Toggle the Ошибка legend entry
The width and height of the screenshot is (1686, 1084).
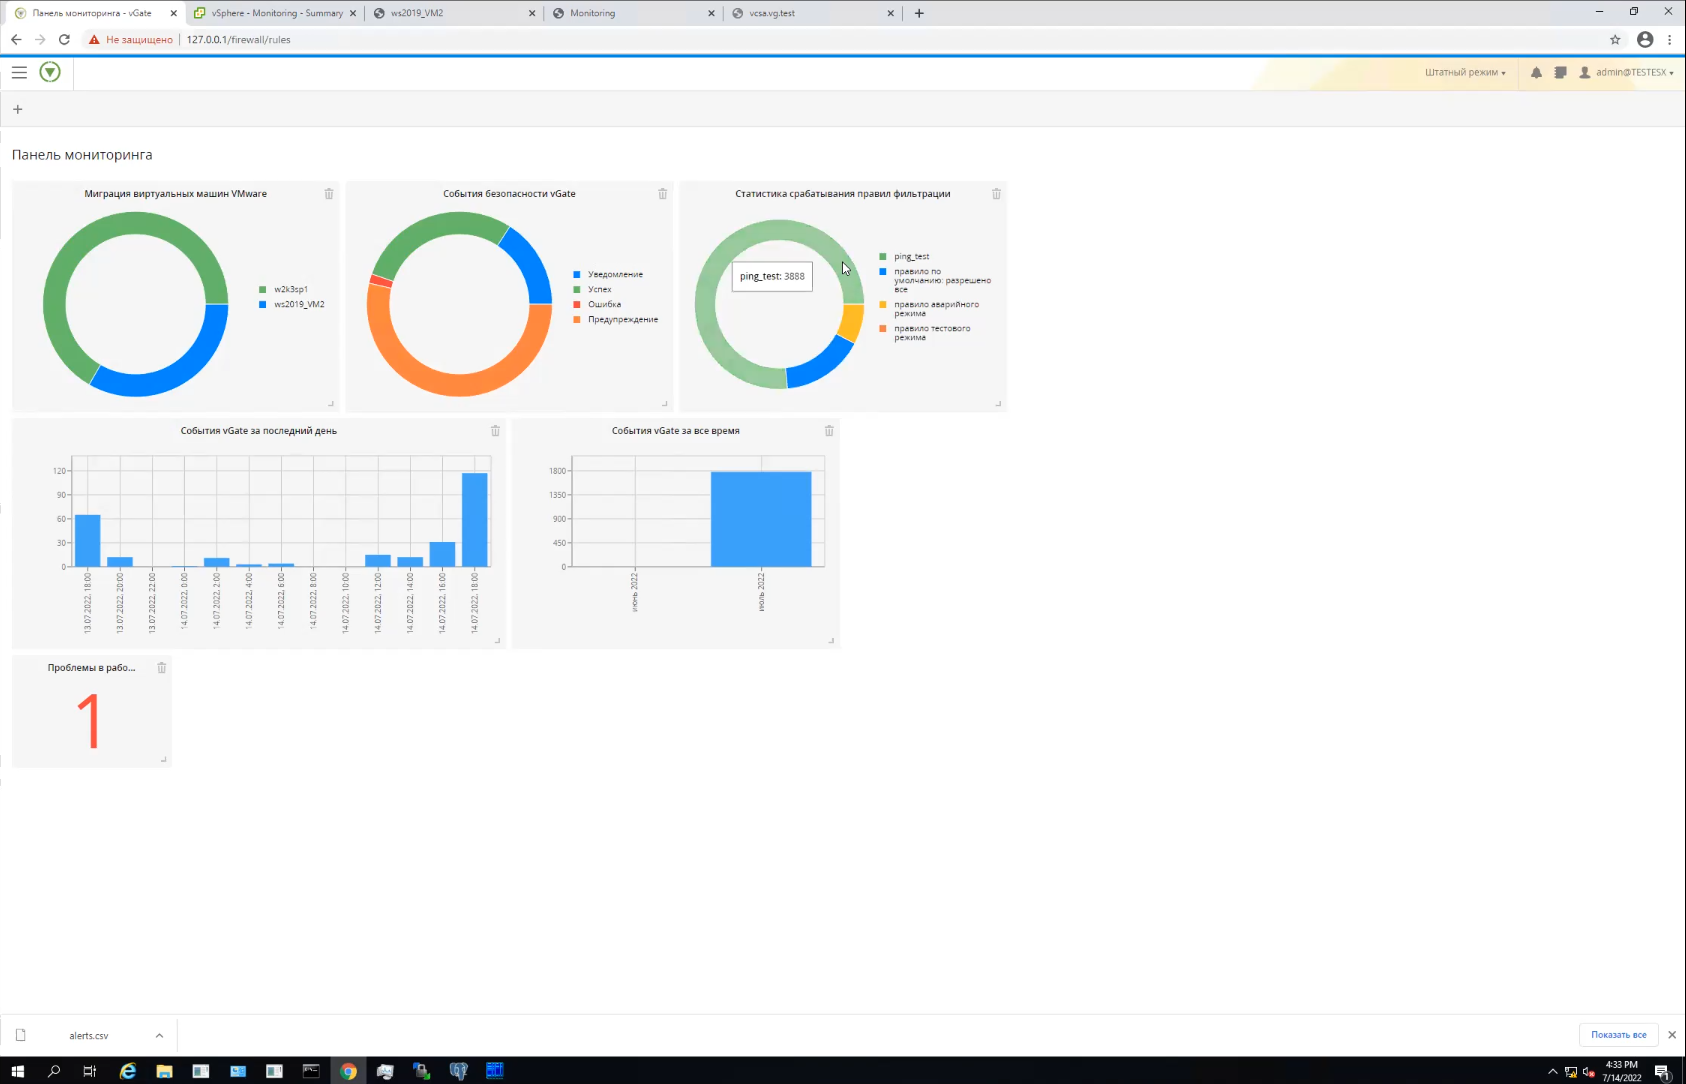(597, 304)
